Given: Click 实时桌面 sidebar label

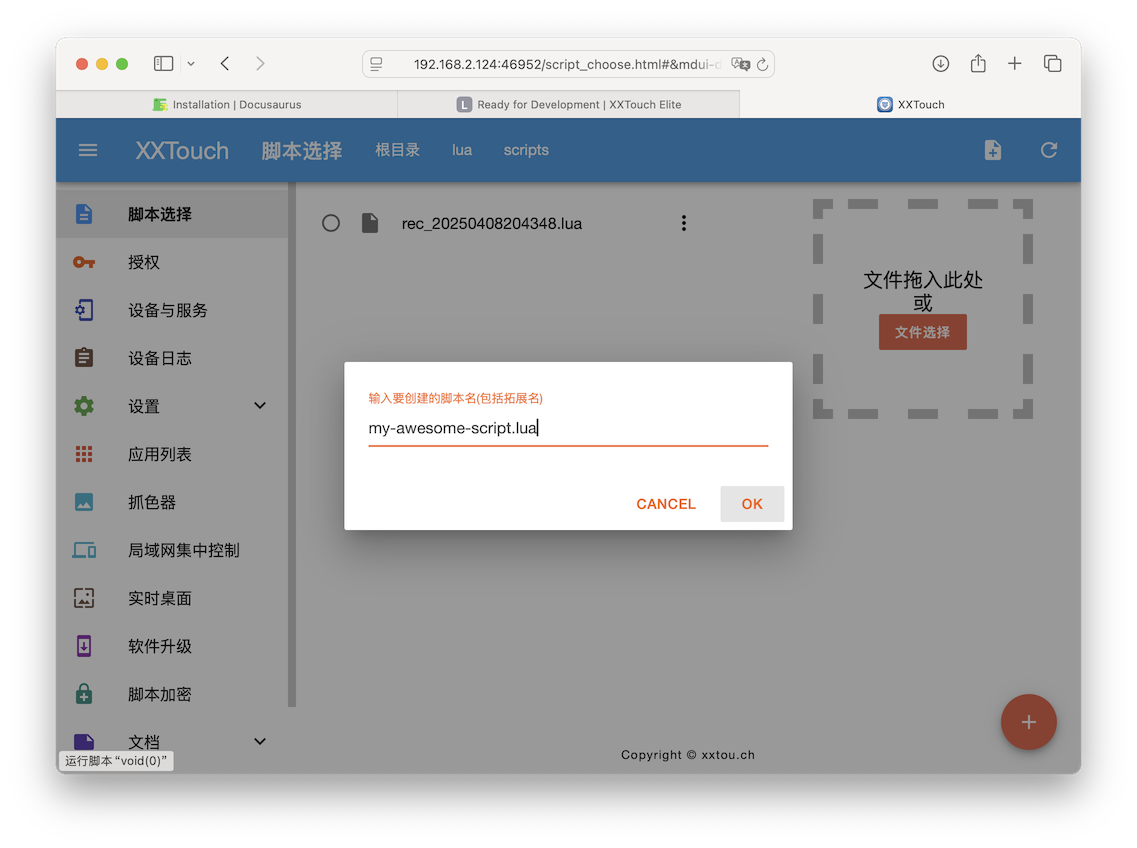Looking at the screenshot, I should click(x=160, y=598).
